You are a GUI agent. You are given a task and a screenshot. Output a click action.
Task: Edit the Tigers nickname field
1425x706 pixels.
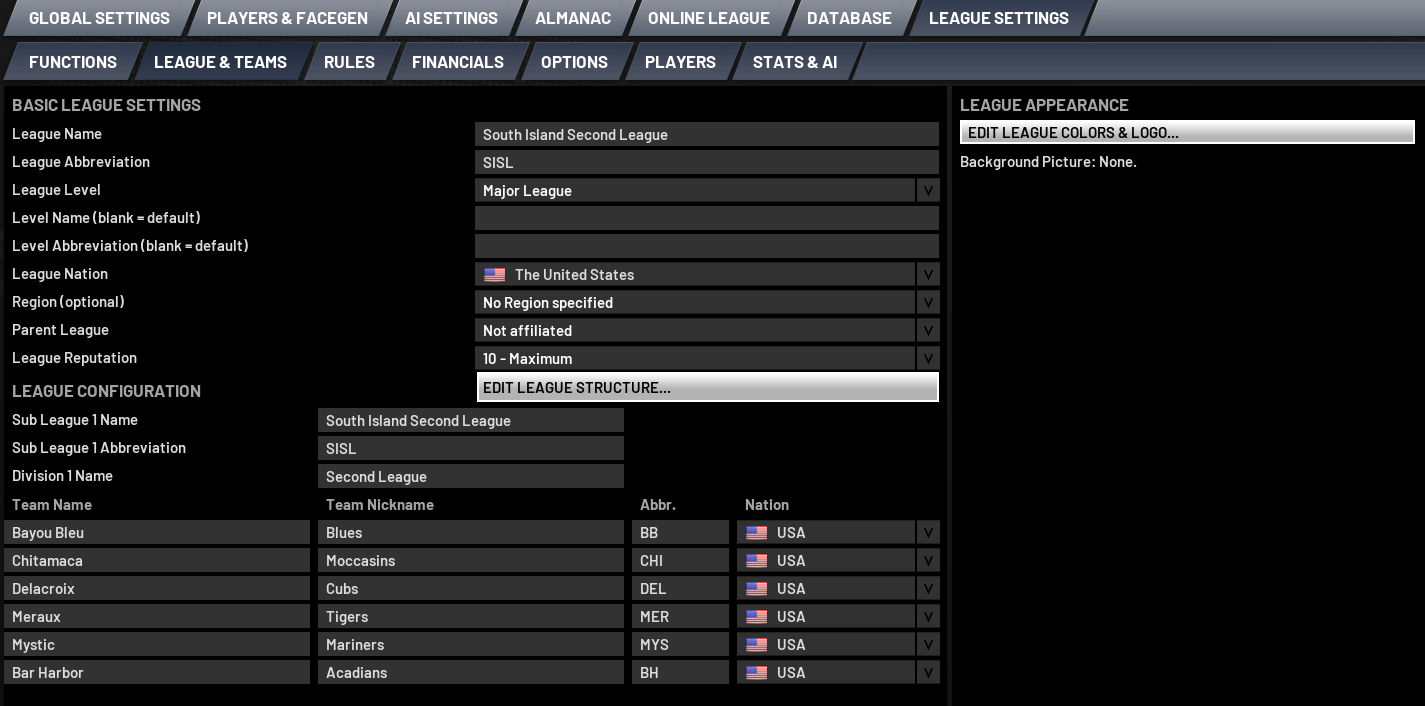pos(471,616)
